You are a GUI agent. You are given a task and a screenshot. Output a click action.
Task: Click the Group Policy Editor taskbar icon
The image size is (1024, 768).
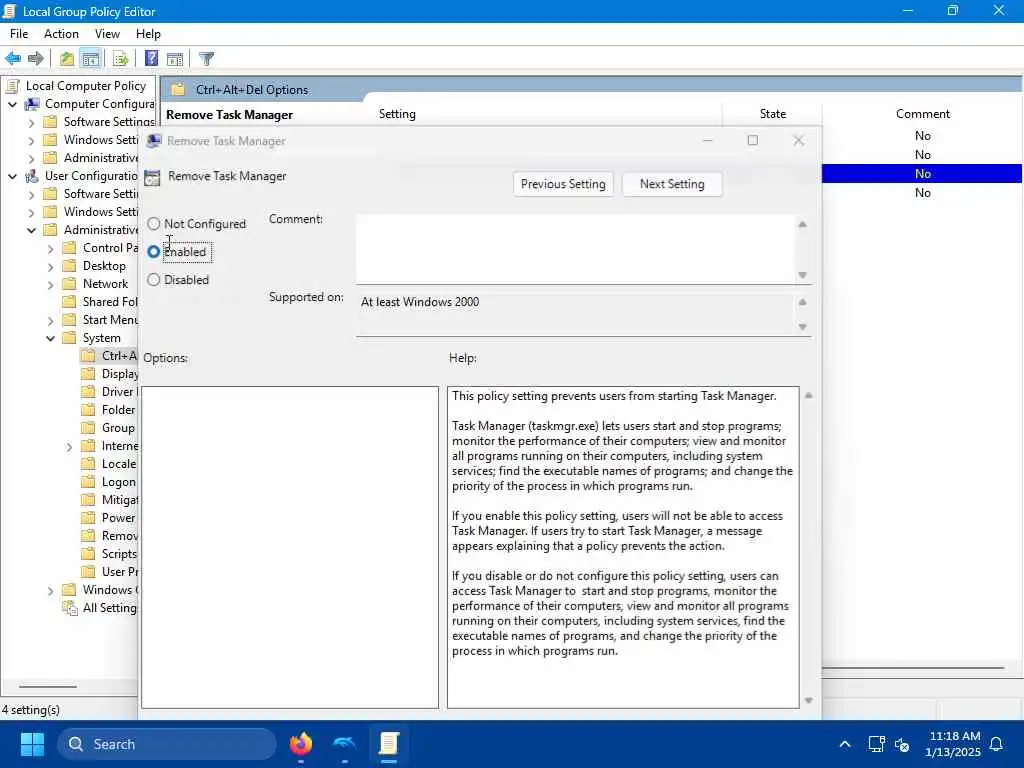point(389,744)
